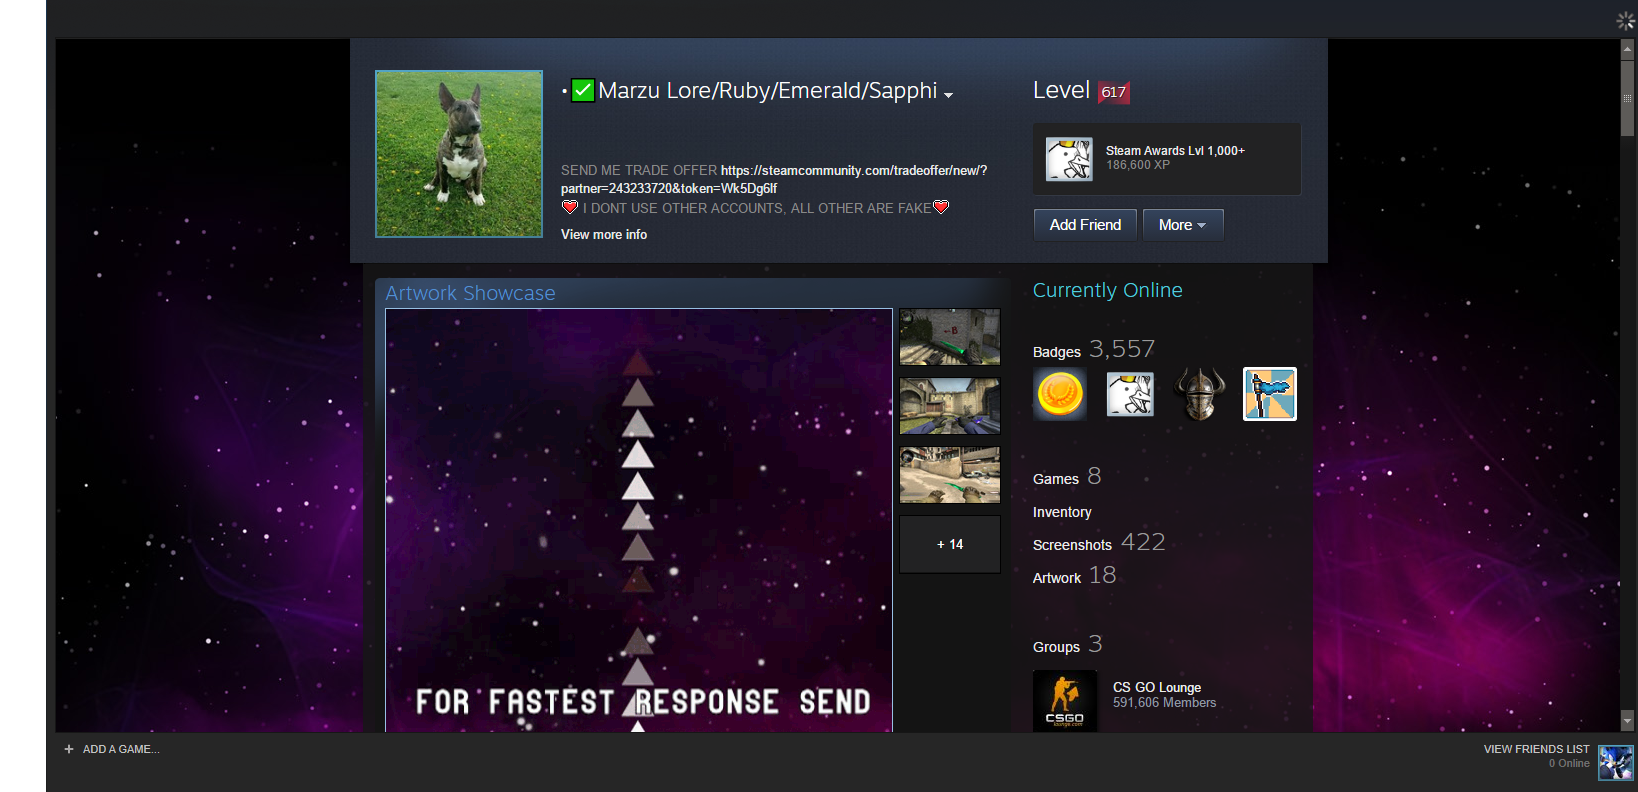Expand the +14 more artwork tile

coord(950,544)
